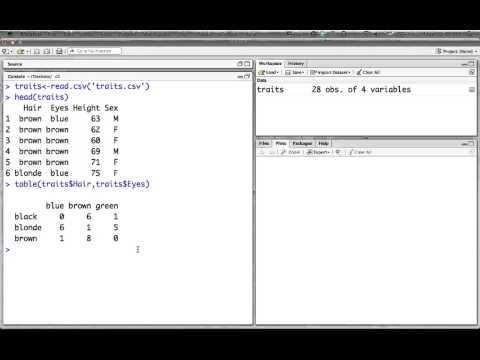Screen dimensions: 480x360
Task: Click the remove current plot icon
Action: [338, 152]
